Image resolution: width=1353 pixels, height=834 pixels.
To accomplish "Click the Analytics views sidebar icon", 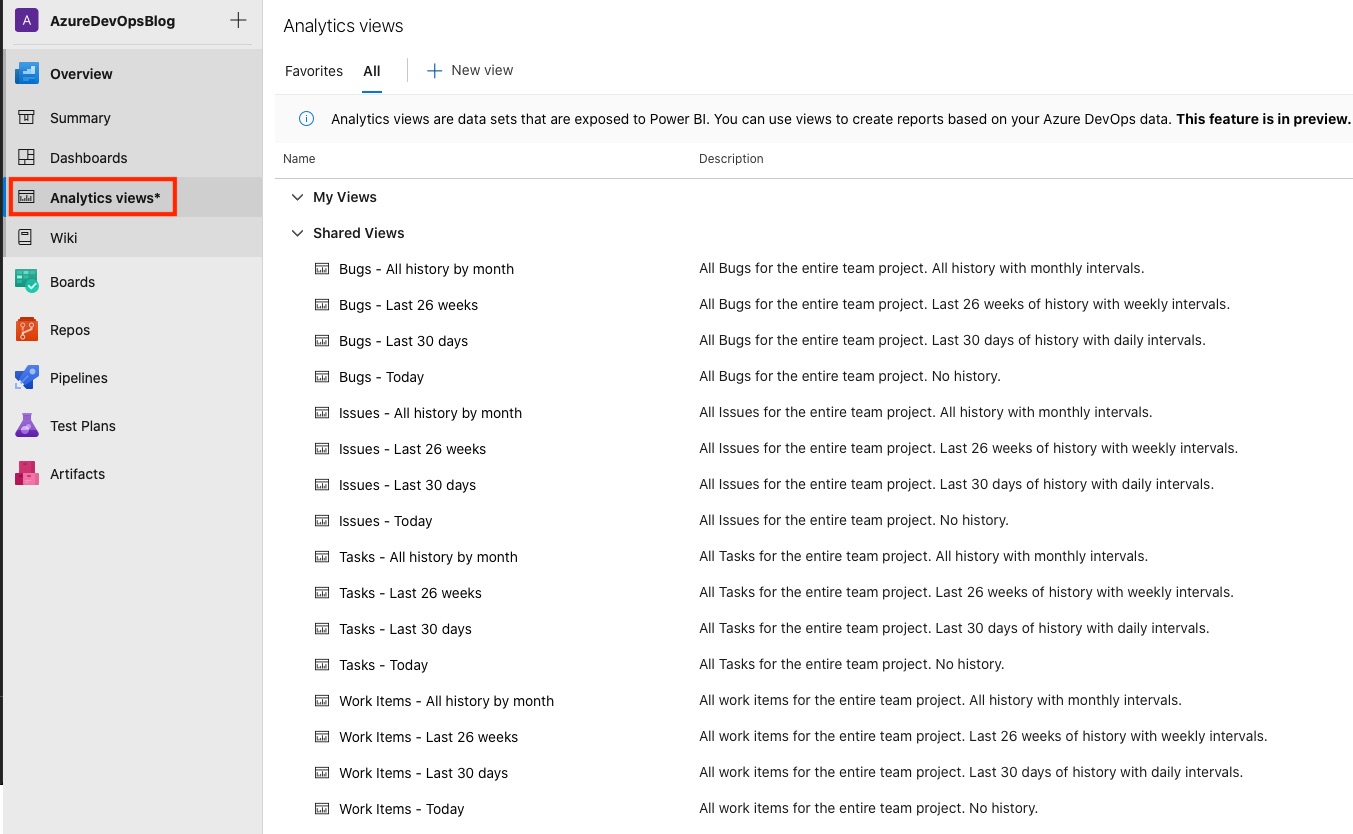I will (26, 197).
